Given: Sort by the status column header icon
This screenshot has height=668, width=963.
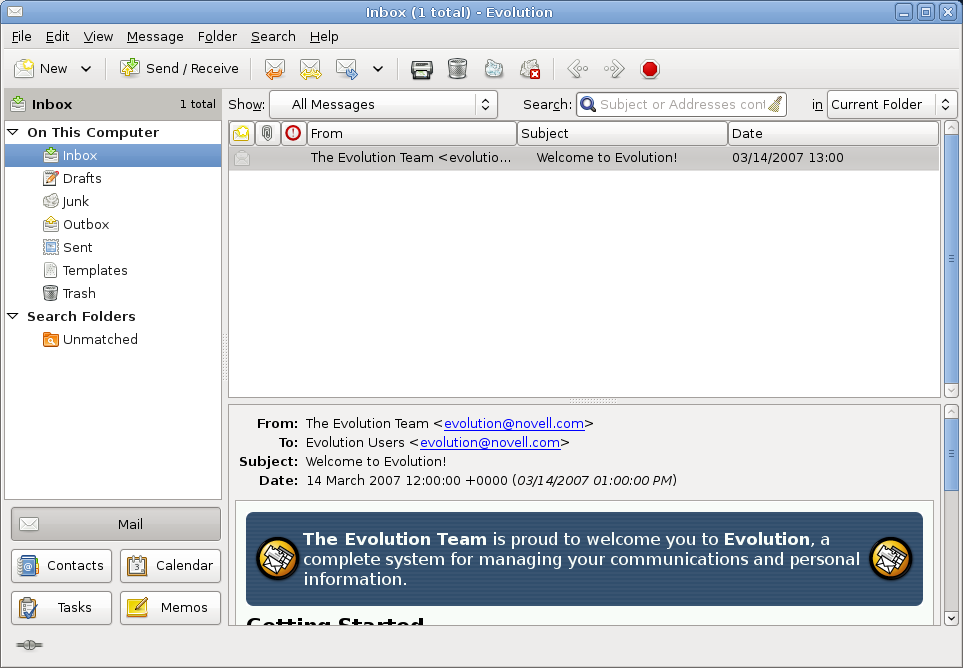Looking at the screenshot, I should click(241, 133).
